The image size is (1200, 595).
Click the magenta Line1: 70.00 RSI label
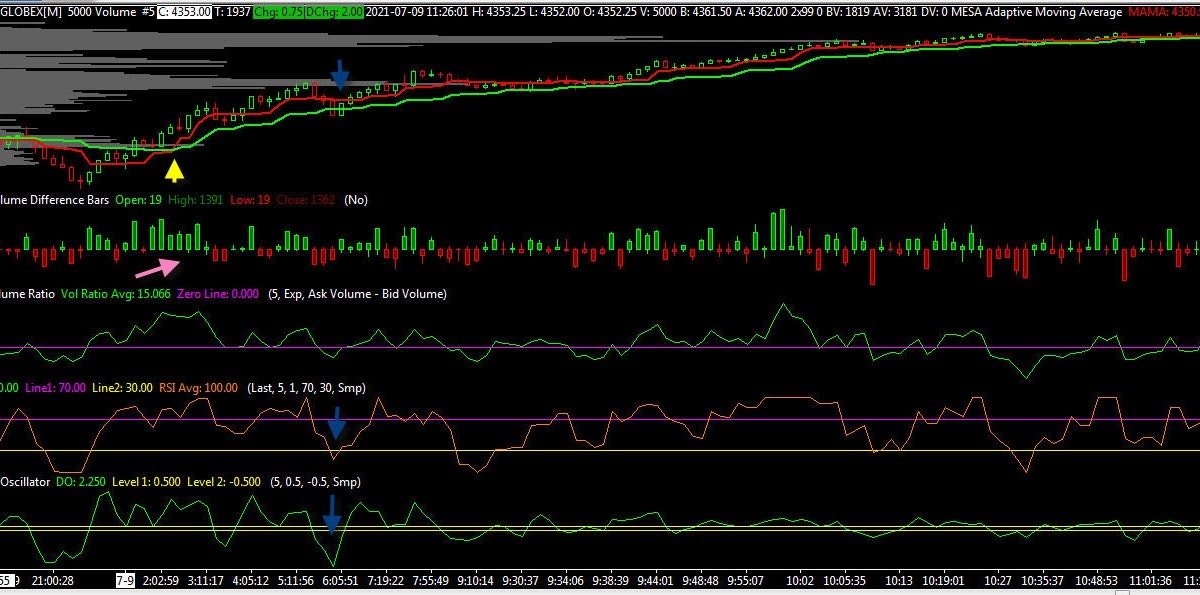click(55, 387)
